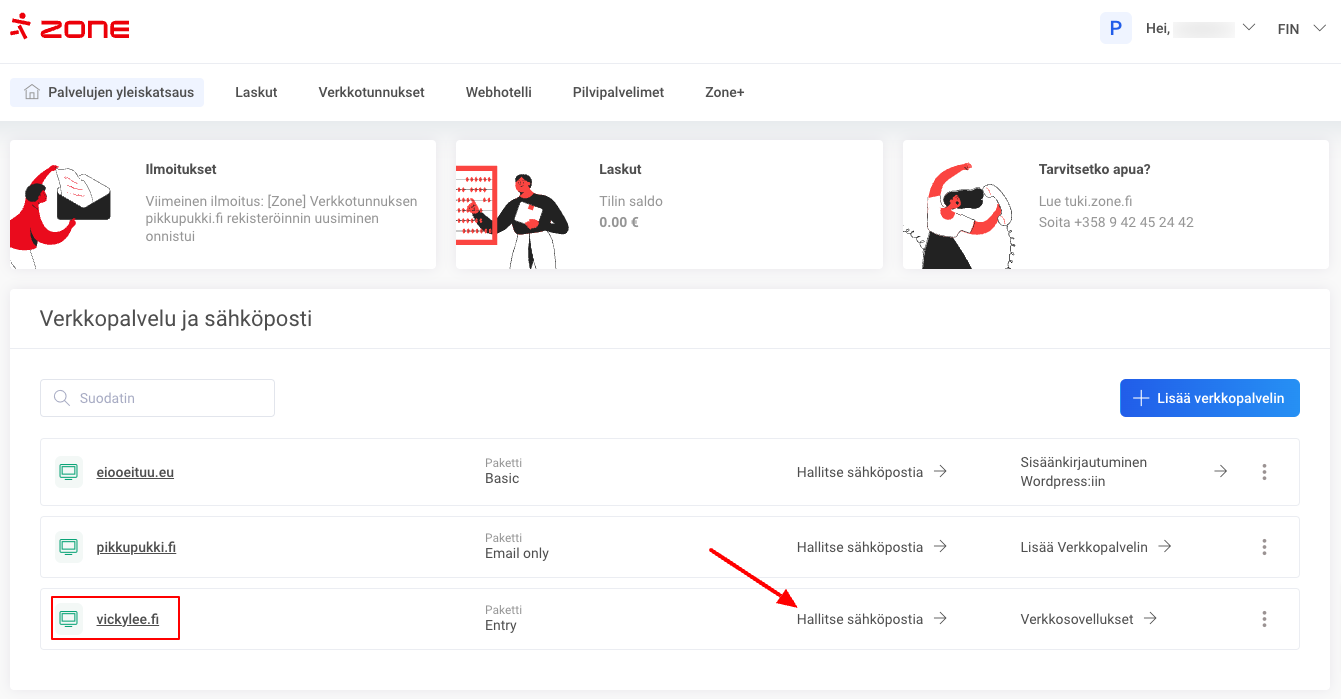Go to Webhotelli tab
Screen dimensions: 1341x699
click(498, 92)
